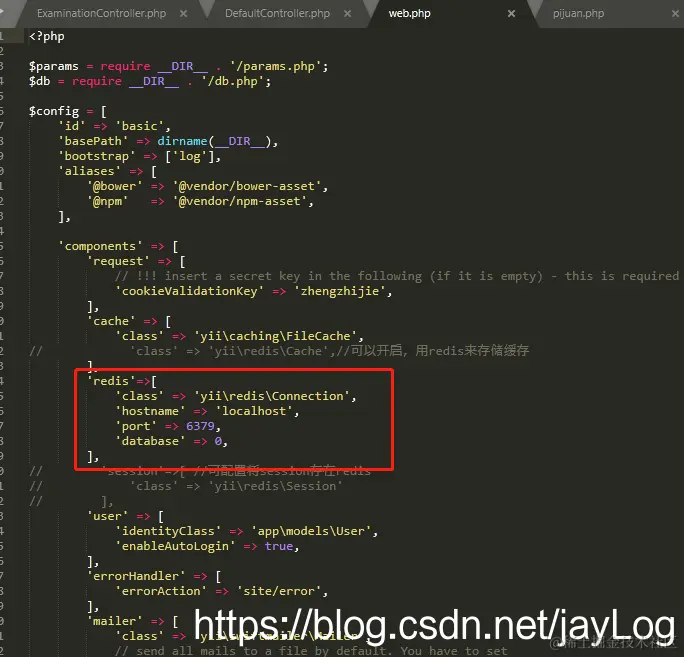Click the '/params.php' string
The width and height of the screenshot is (684, 657).
click(276, 66)
